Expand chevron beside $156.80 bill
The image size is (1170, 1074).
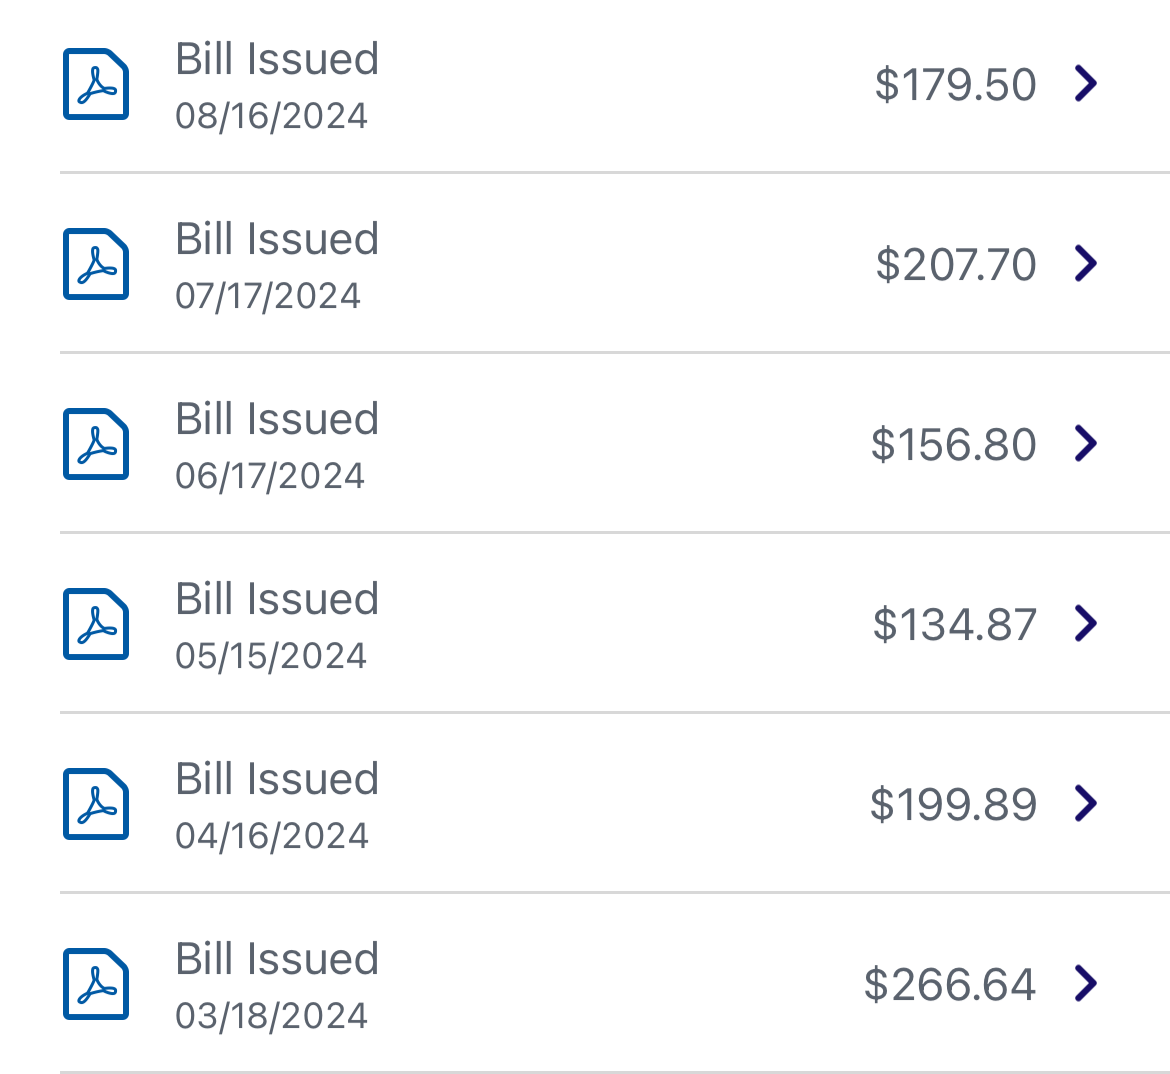click(x=1086, y=443)
